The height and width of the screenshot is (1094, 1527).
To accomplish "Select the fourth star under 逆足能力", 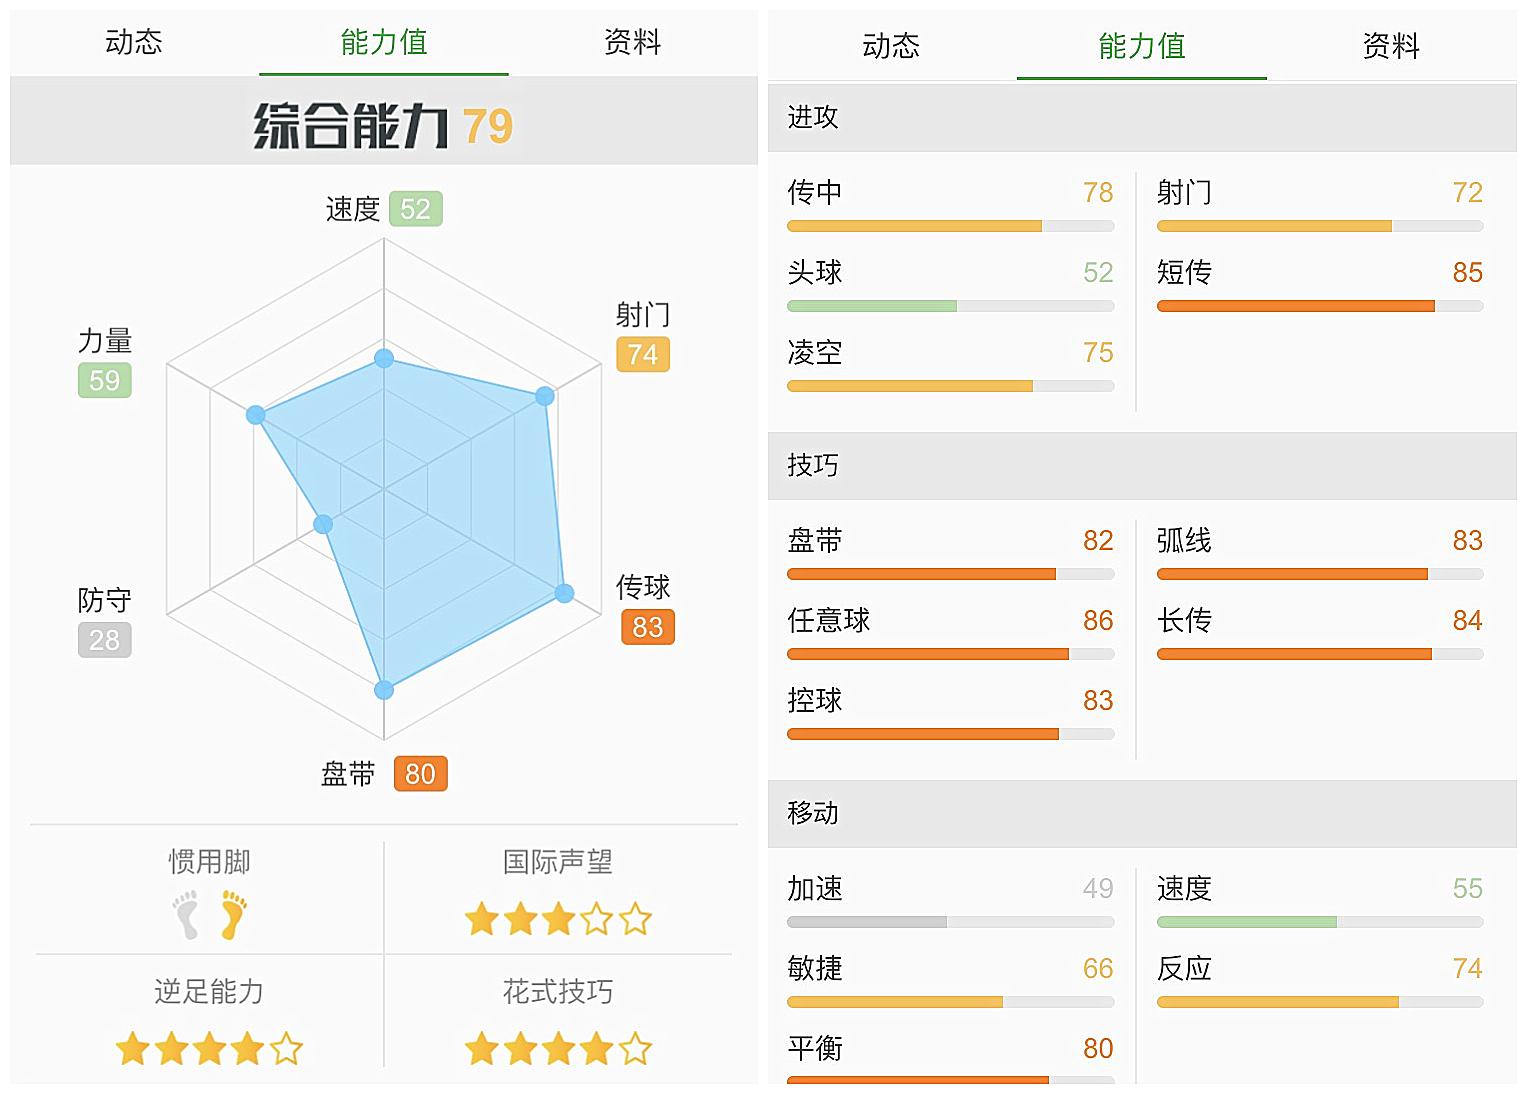I will click(249, 1049).
